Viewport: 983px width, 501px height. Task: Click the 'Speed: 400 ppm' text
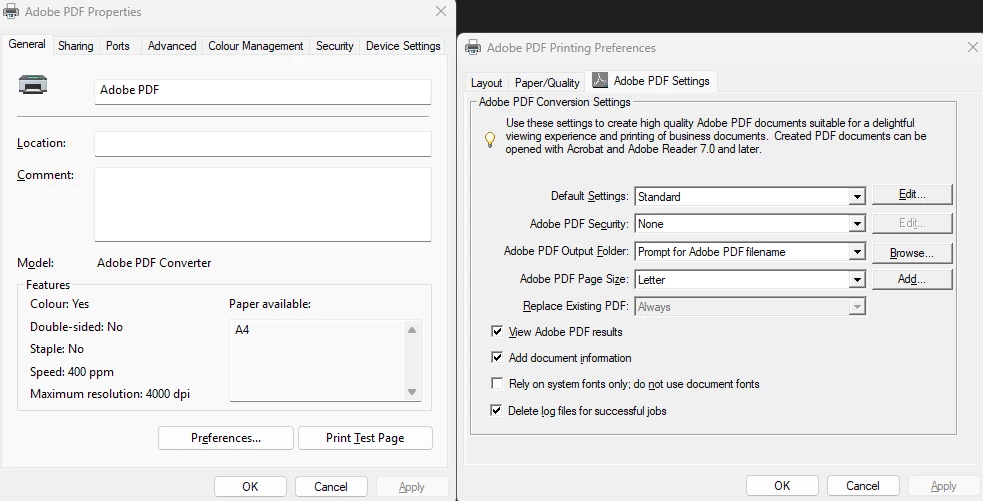pos(72,372)
